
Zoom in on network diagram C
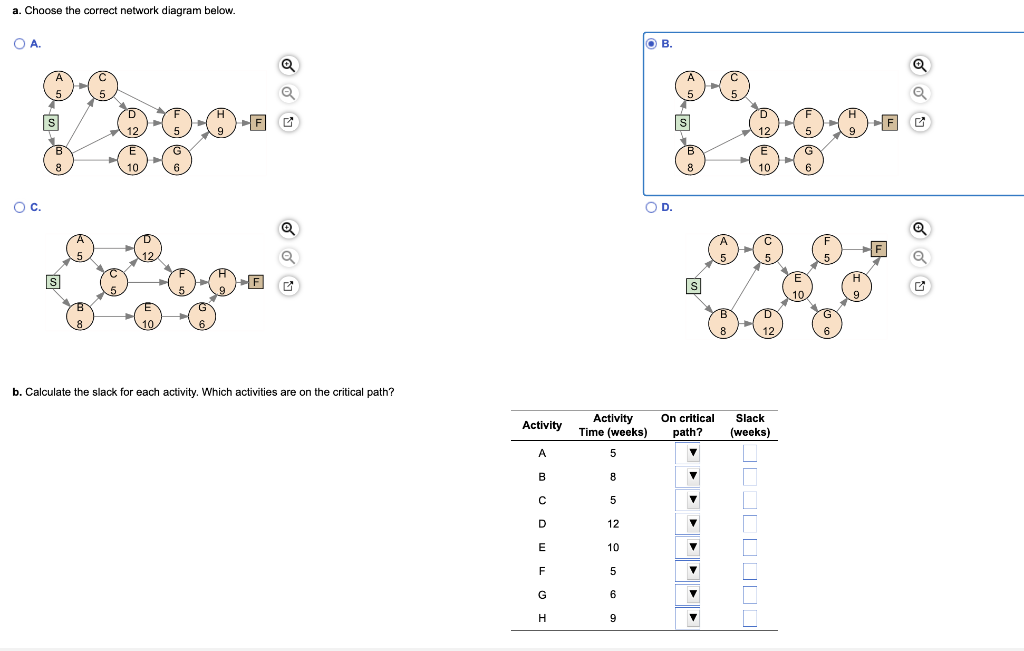[x=289, y=229]
